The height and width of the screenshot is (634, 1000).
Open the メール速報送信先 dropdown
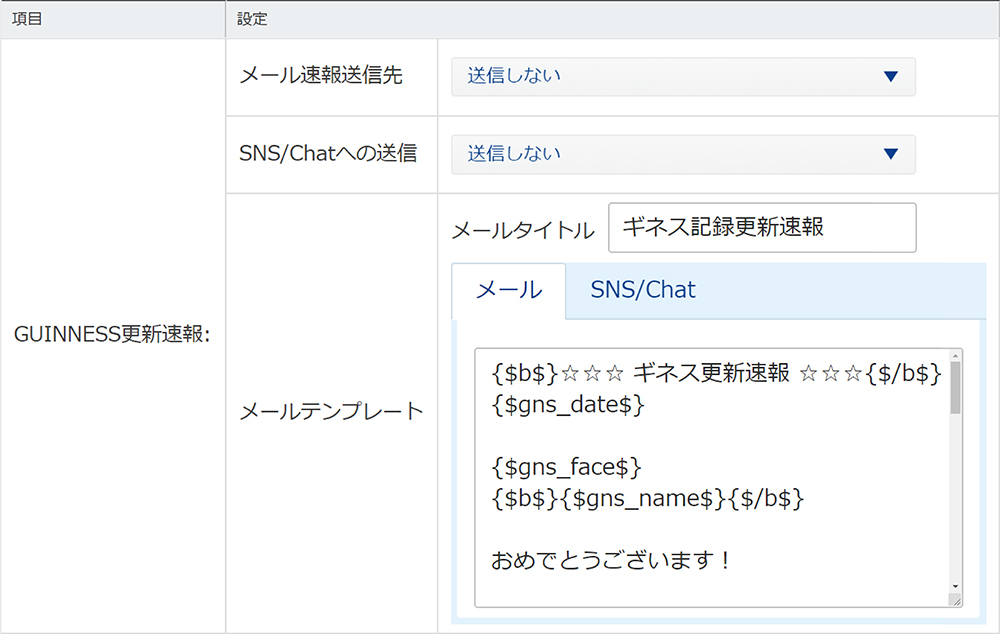pos(682,76)
